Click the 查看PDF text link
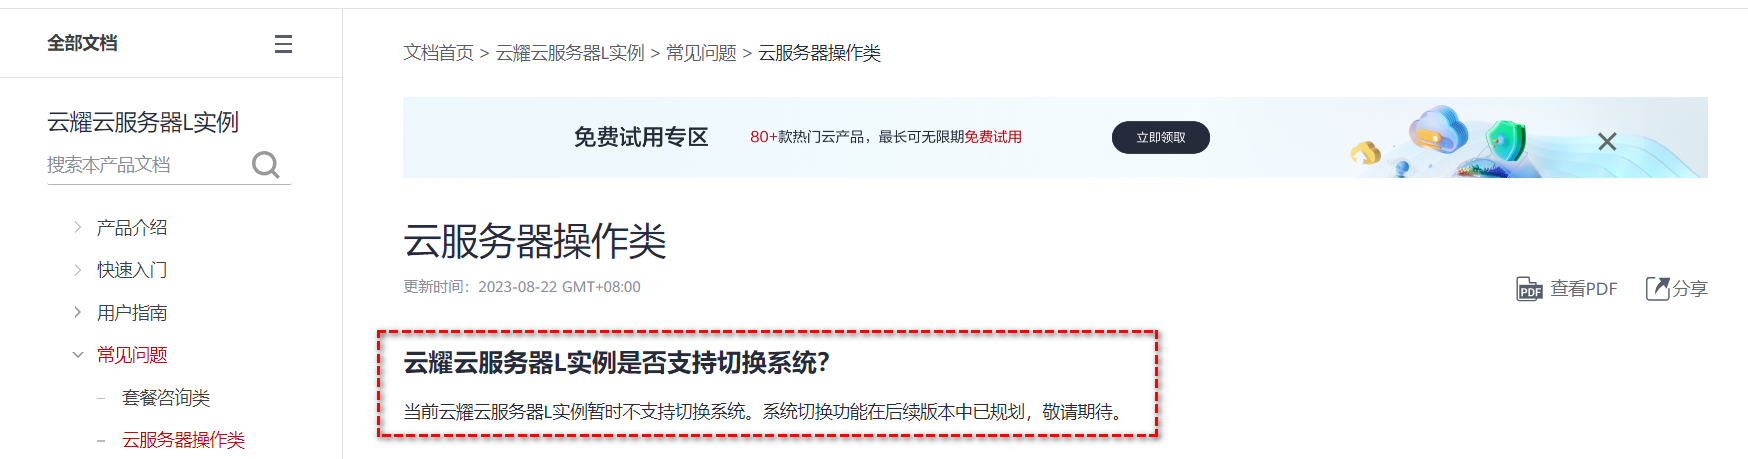 click(1583, 289)
